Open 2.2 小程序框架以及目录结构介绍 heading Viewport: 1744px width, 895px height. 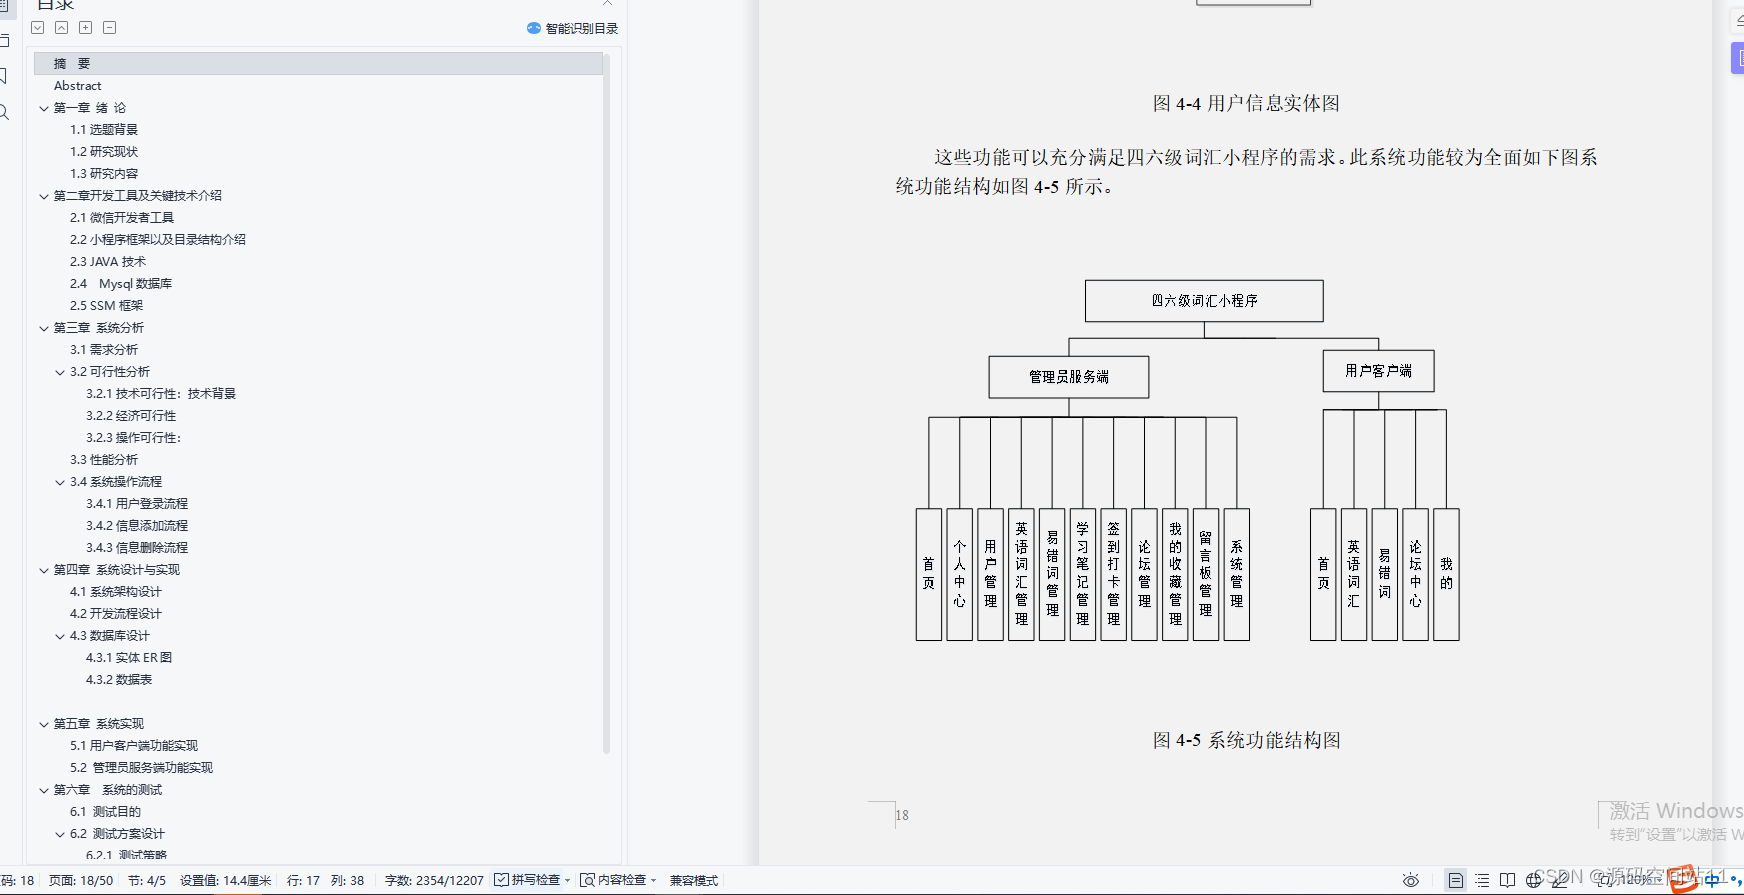(x=158, y=240)
